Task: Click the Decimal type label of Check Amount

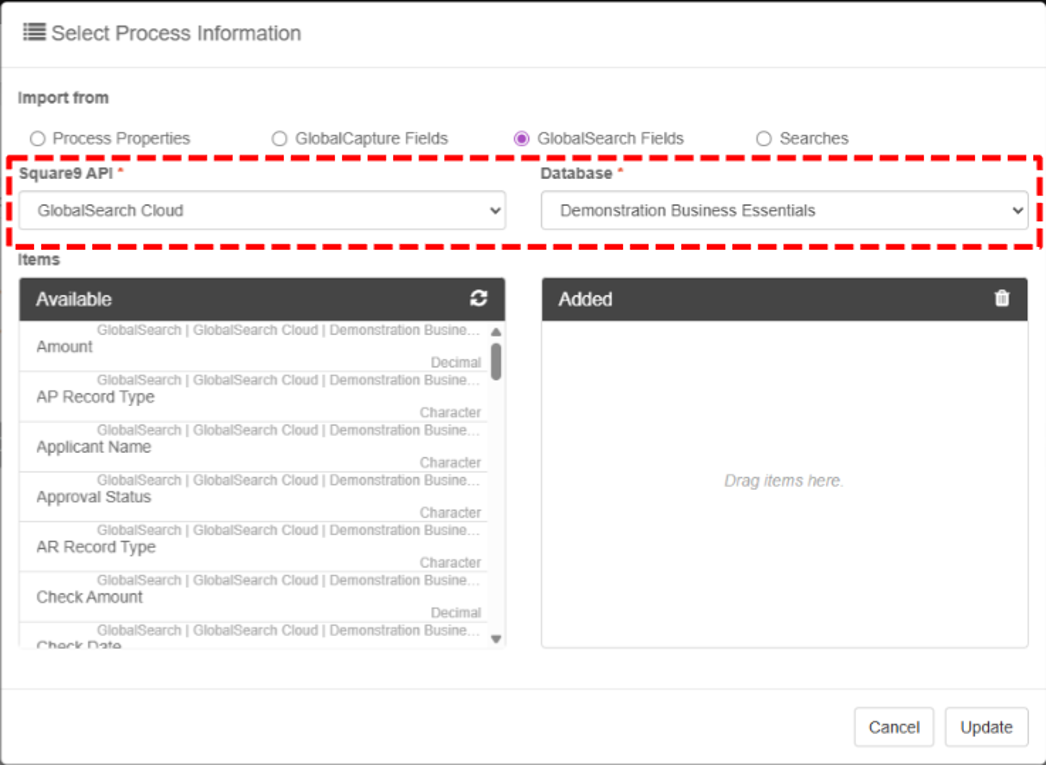Action: click(x=456, y=612)
